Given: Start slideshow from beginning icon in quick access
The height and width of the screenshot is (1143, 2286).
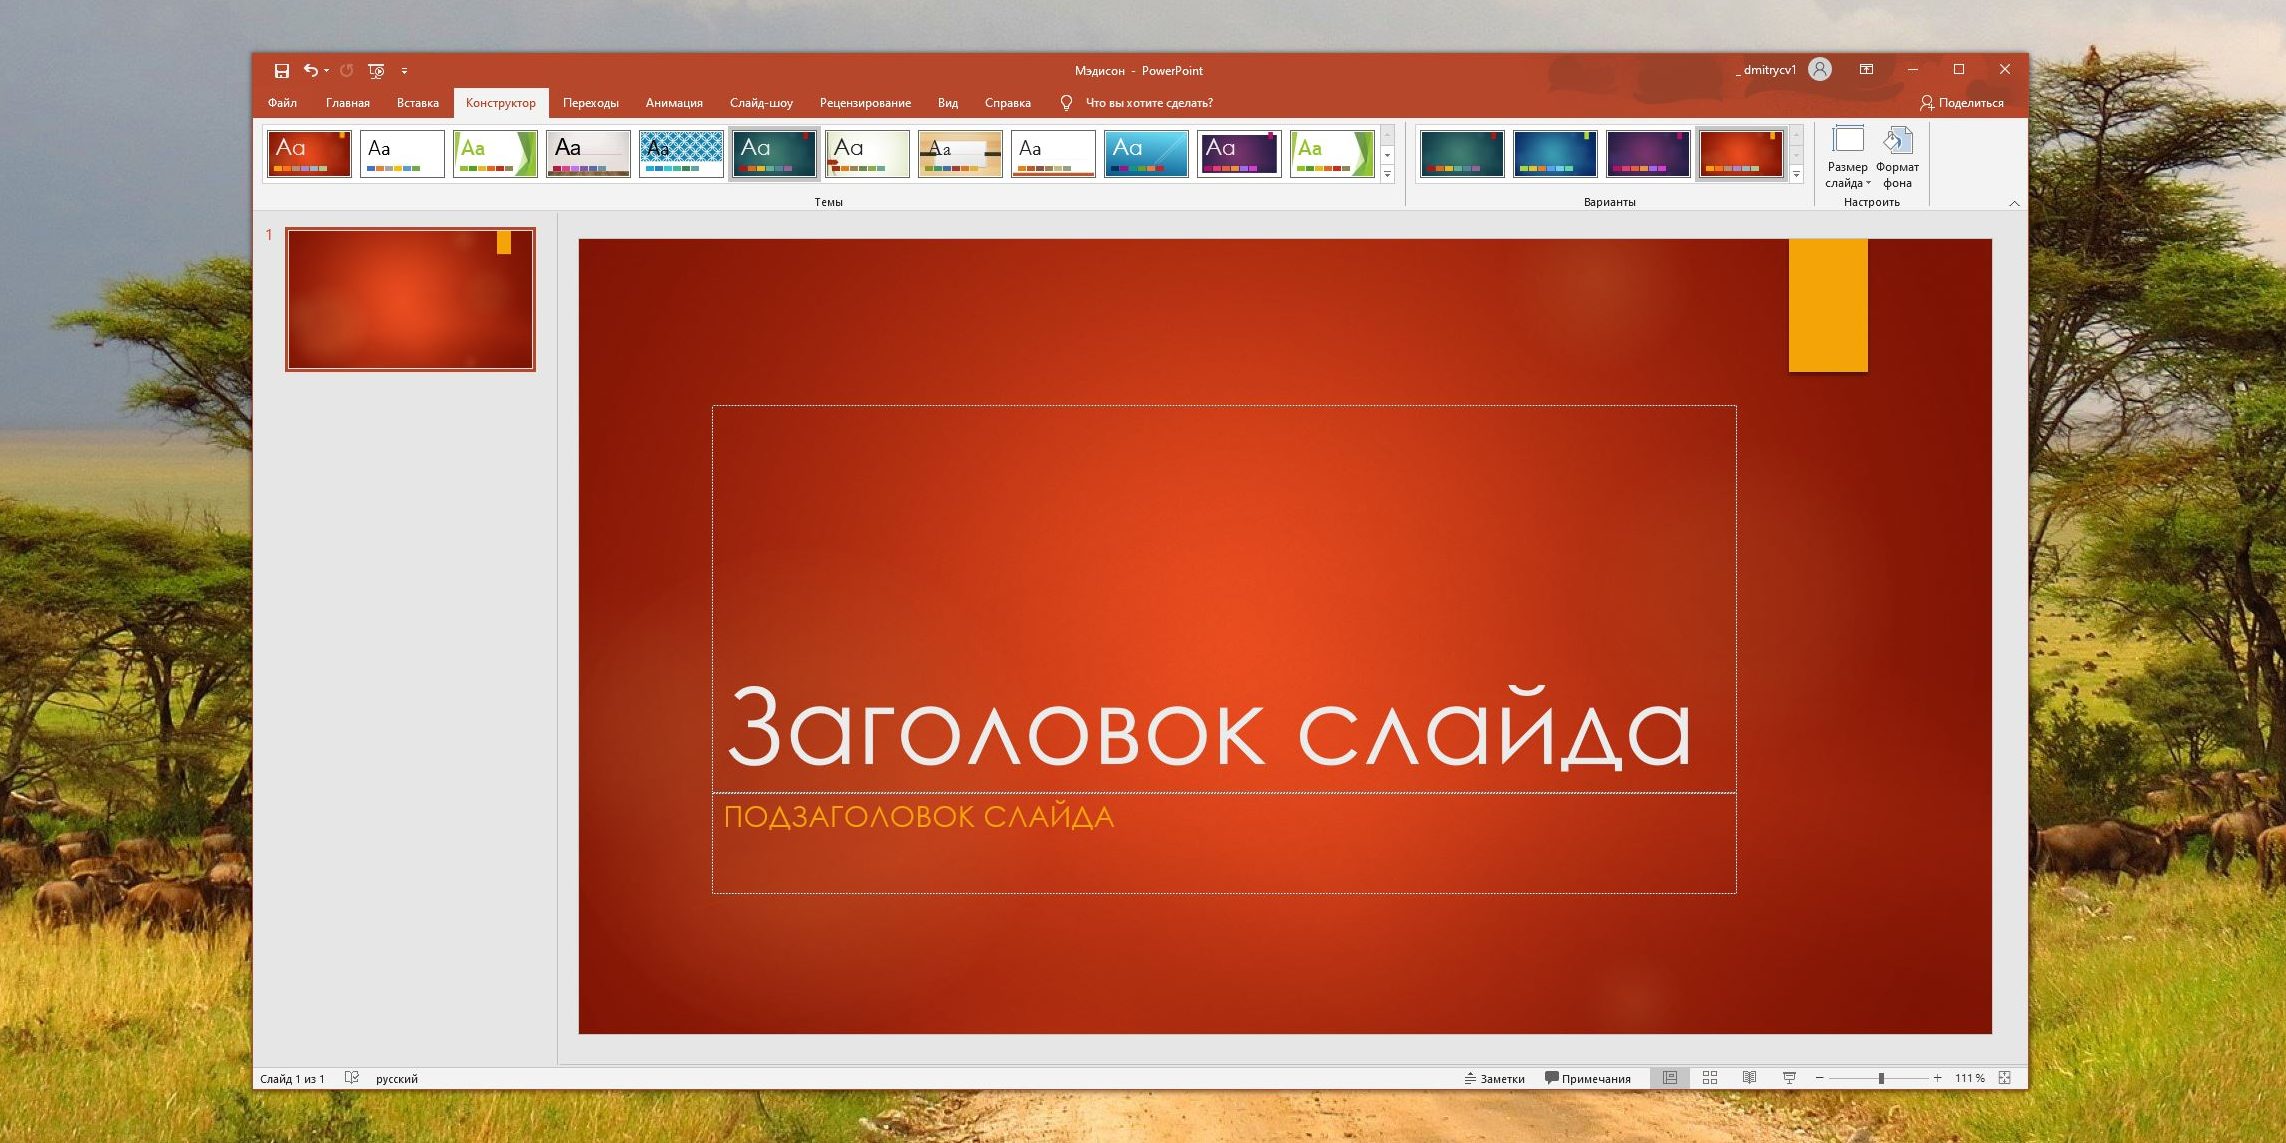Looking at the screenshot, I should [x=376, y=70].
